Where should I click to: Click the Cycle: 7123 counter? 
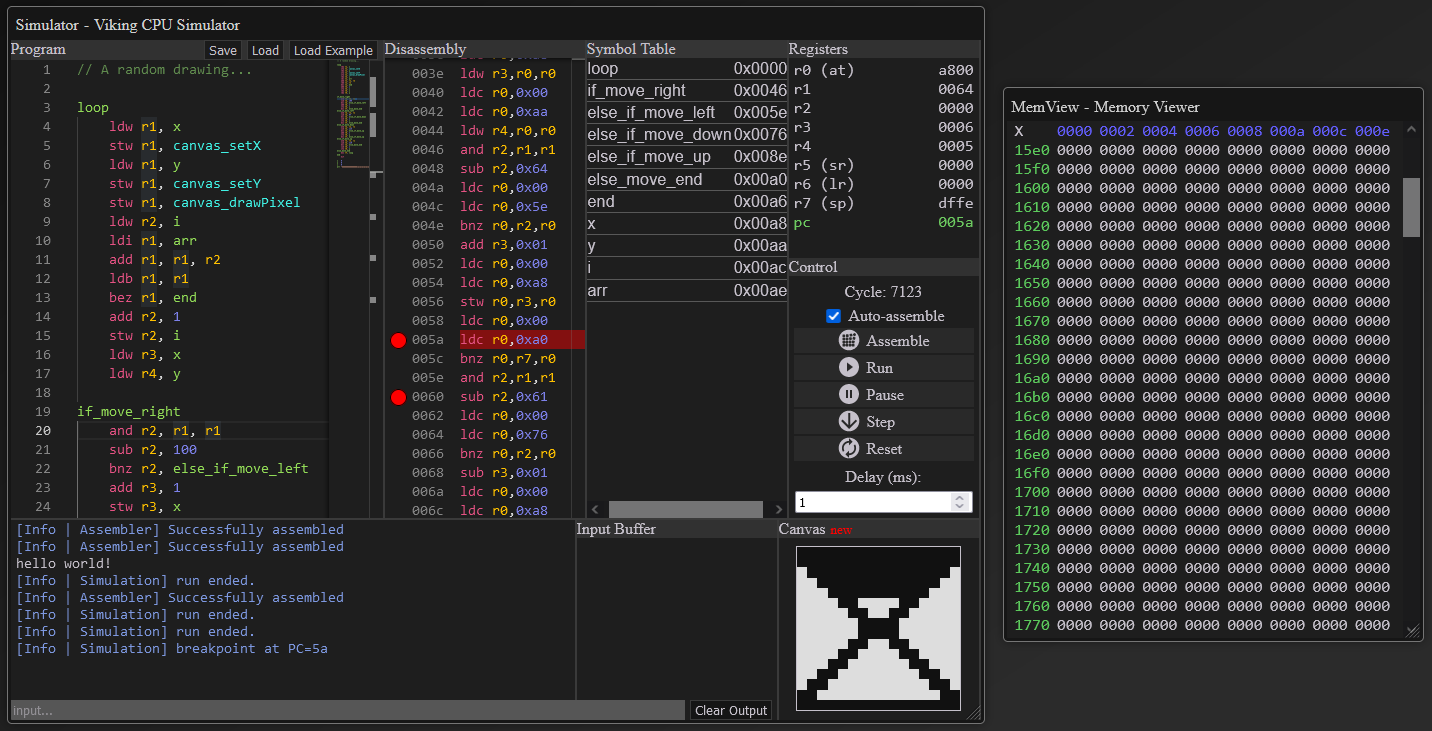(884, 293)
